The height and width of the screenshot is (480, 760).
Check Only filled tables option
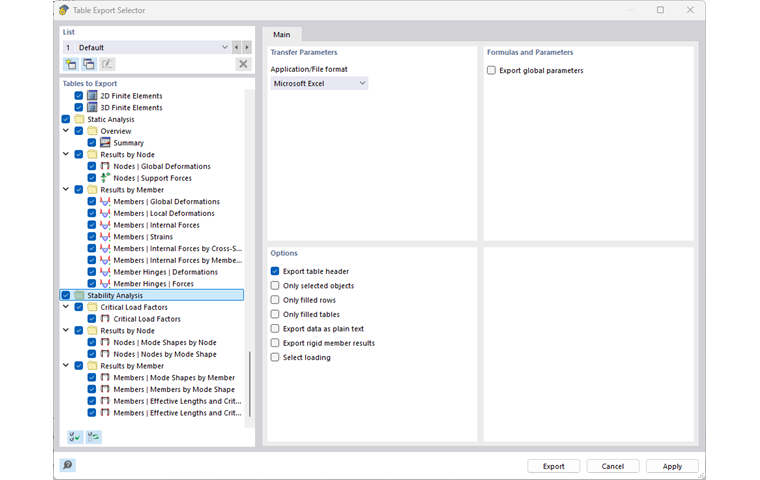pos(275,314)
